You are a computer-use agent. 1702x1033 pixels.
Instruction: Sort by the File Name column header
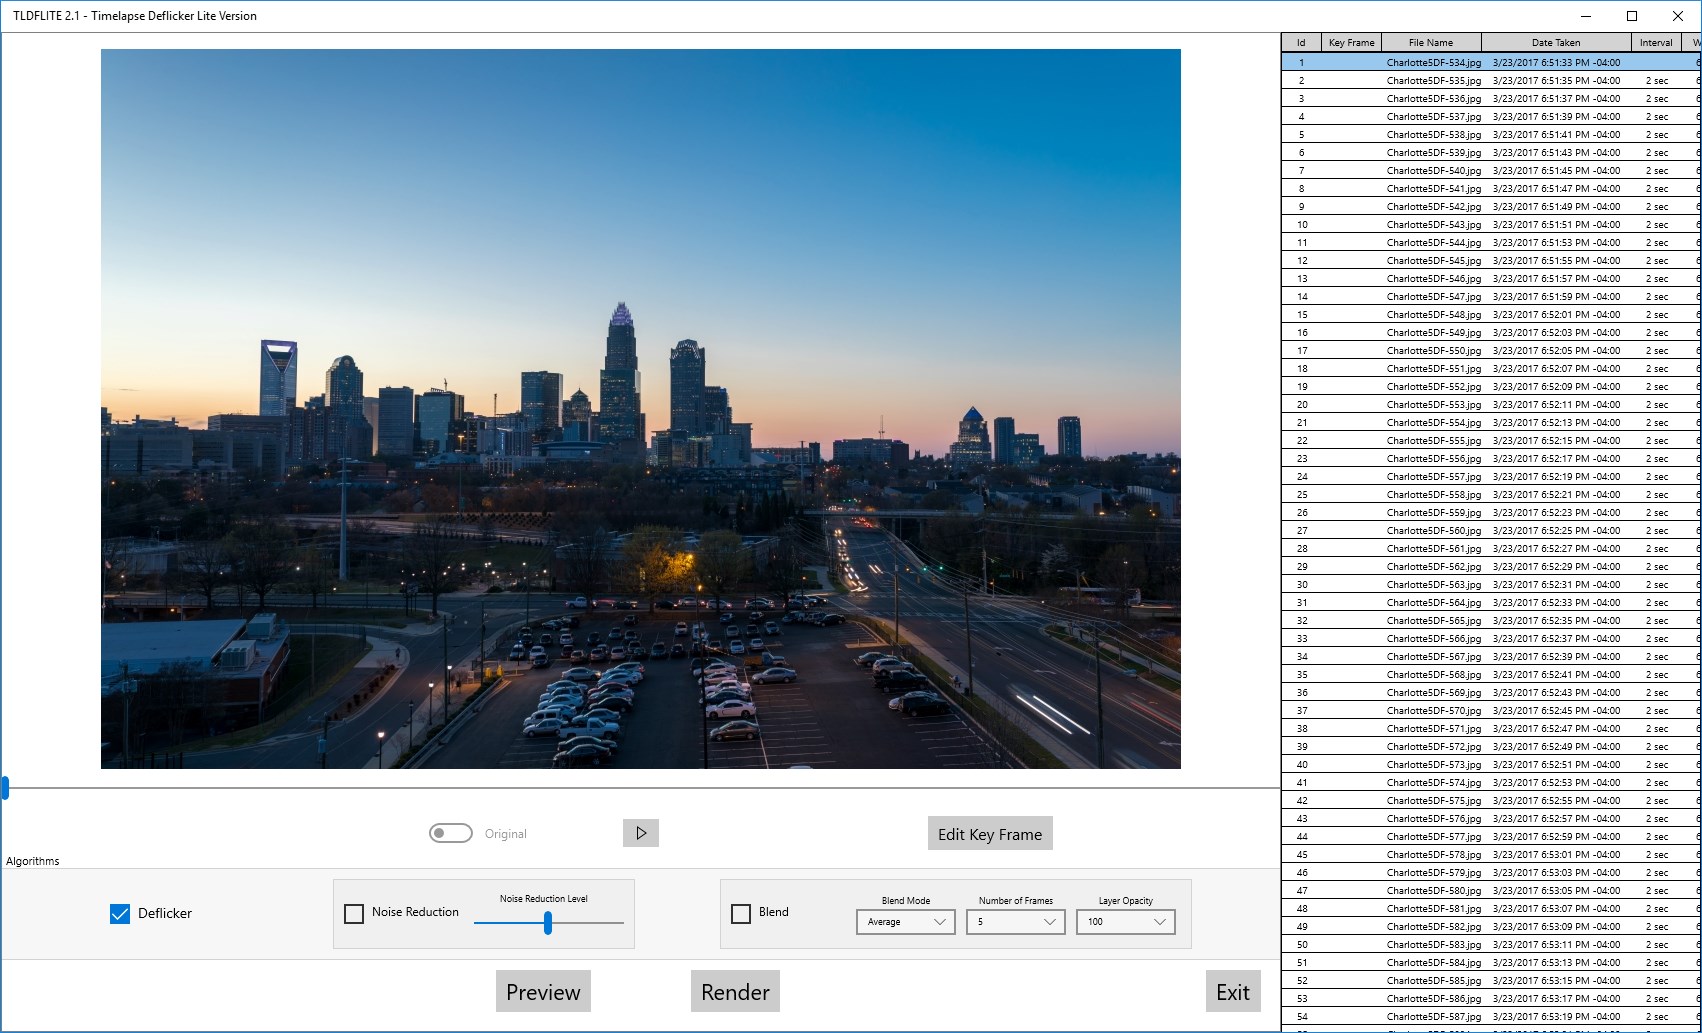[x=1430, y=42]
